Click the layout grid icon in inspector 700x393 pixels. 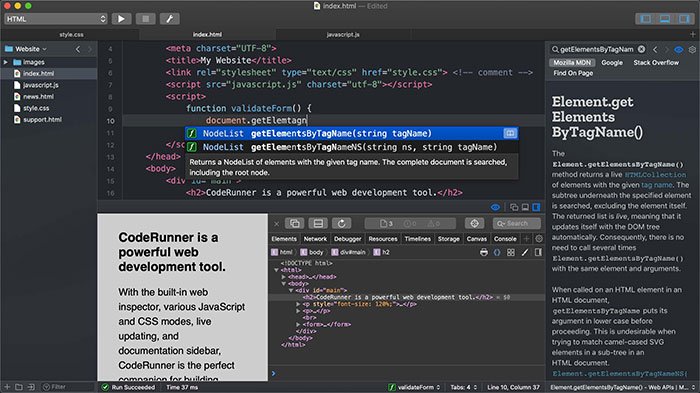tap(511, 252)
